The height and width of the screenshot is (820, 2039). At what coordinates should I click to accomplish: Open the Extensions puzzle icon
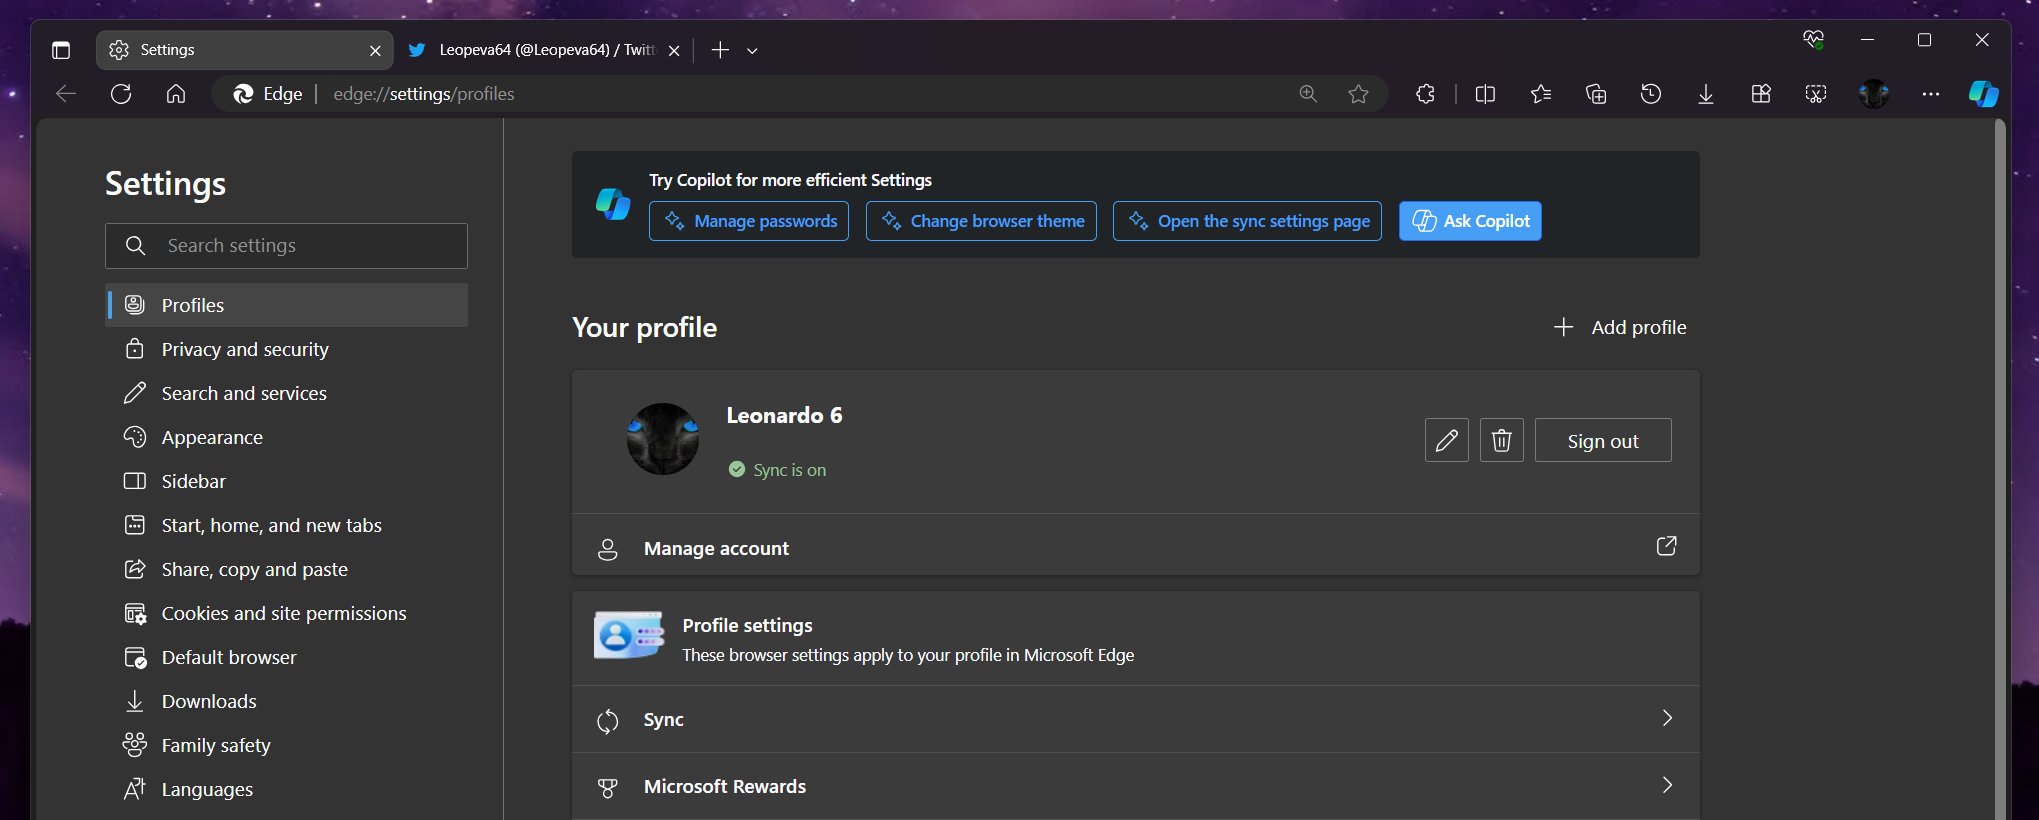coord(1425,94)
